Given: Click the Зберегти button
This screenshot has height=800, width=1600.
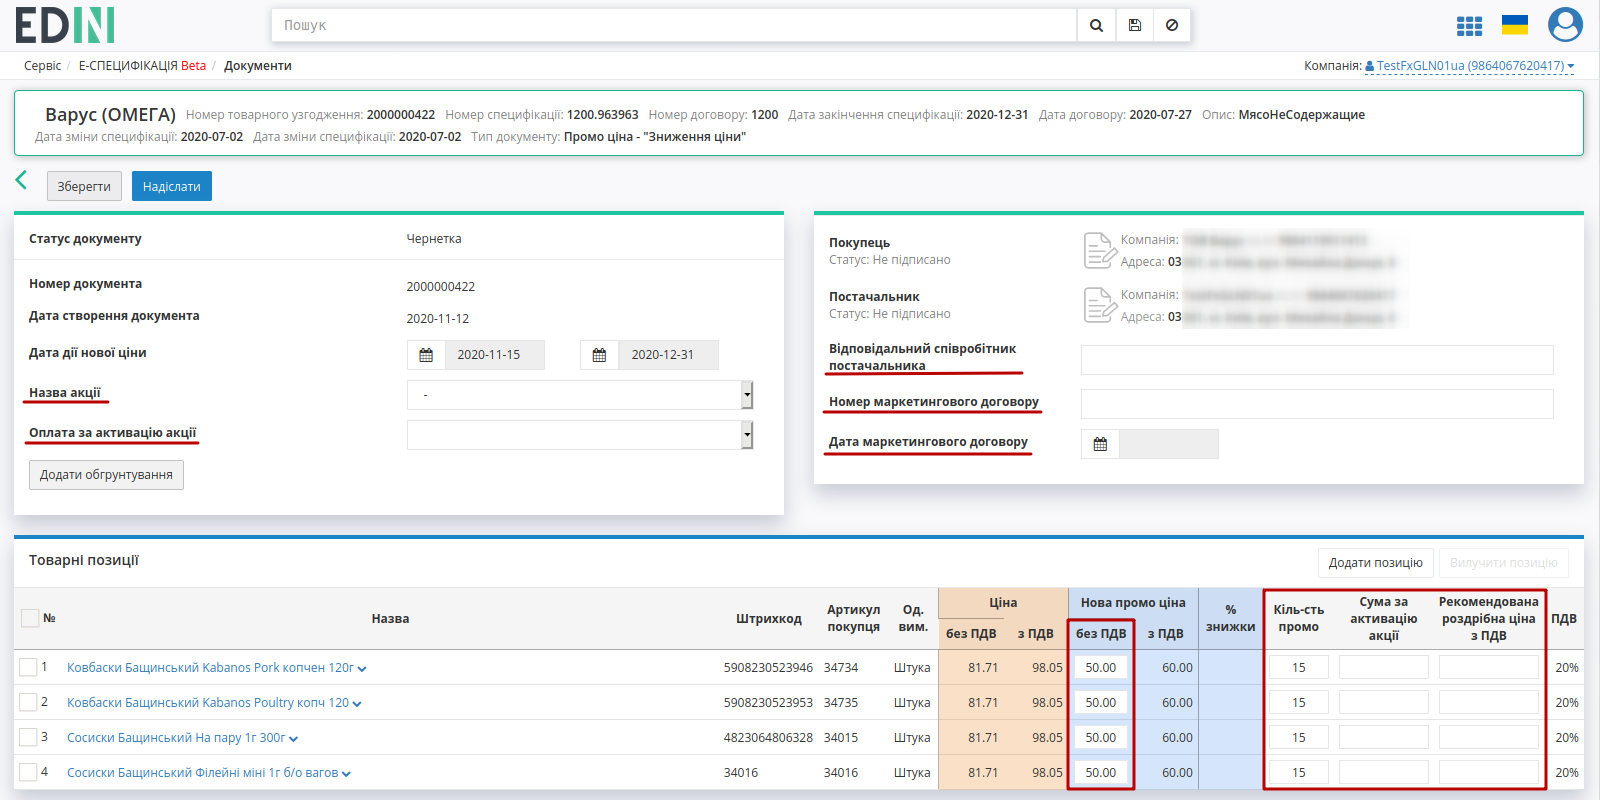Looking at the screenshot, I should click(84, 186).
